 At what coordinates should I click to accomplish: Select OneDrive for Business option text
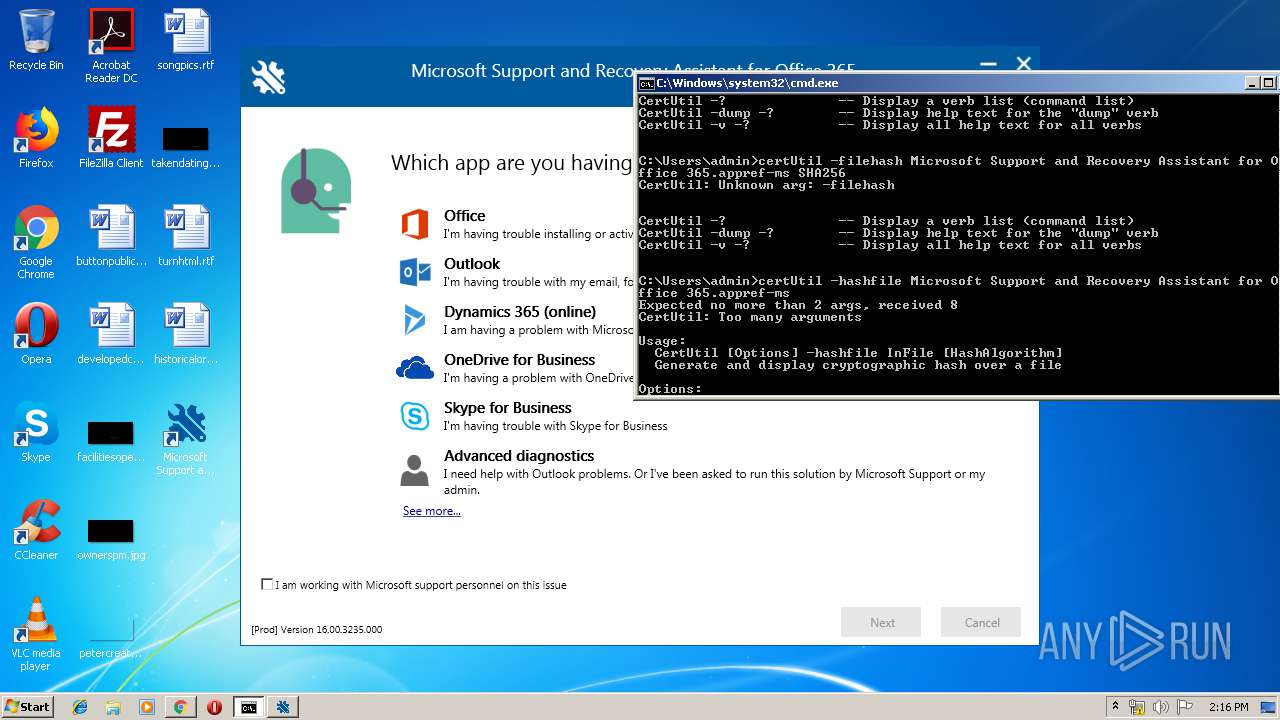[x=519, y=359]
